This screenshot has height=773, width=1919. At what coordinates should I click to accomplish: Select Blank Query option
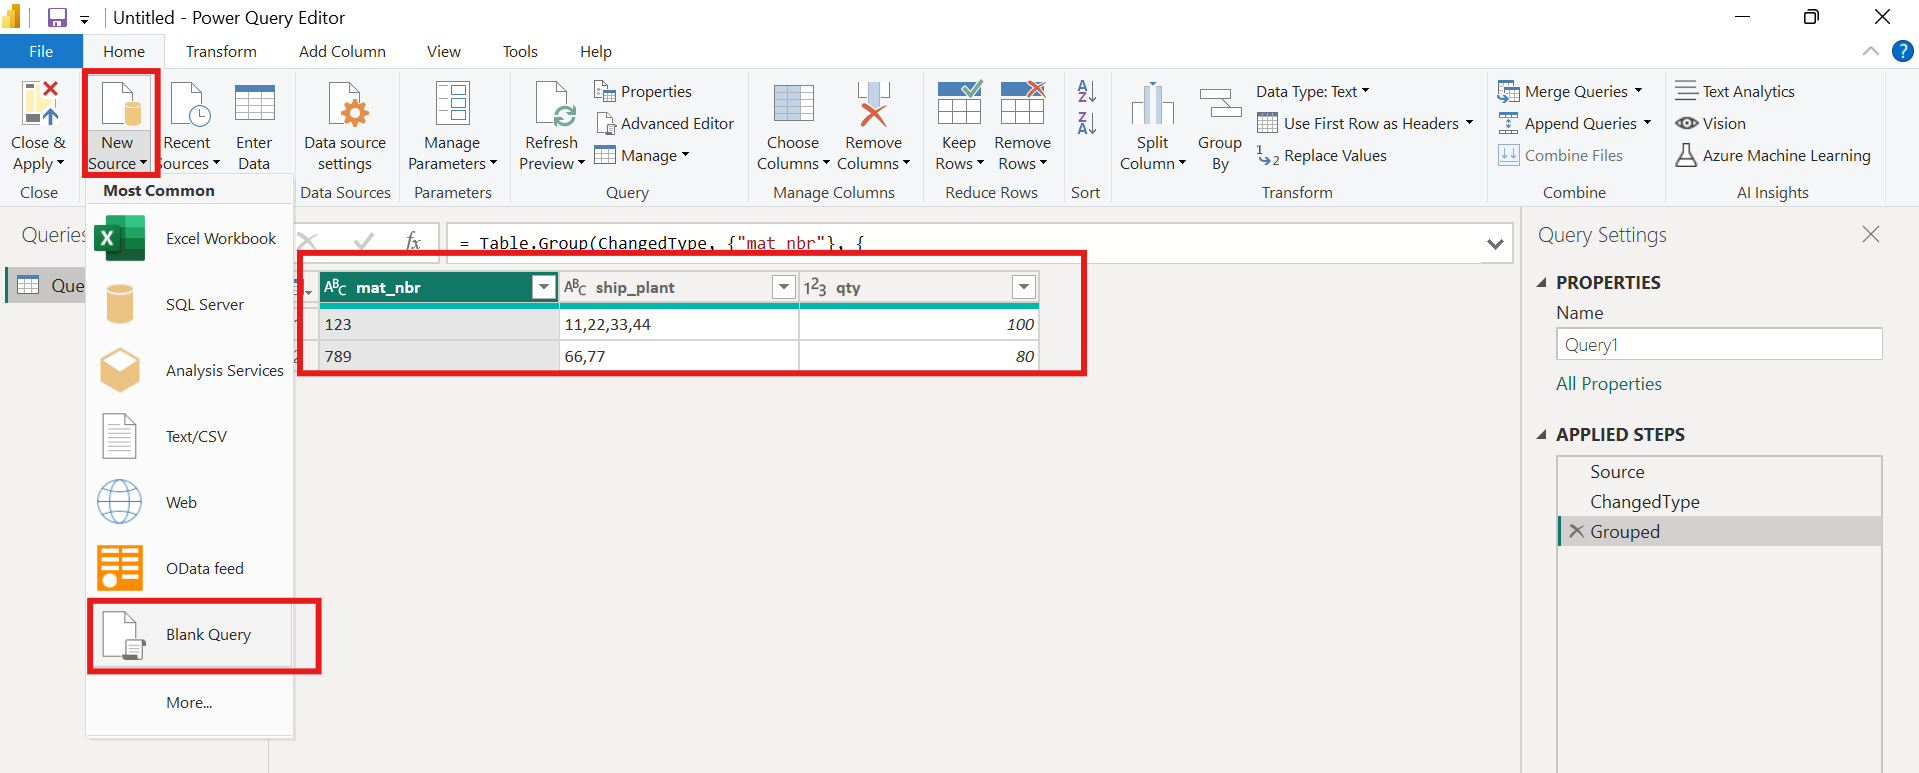click(x=190, y=635)
